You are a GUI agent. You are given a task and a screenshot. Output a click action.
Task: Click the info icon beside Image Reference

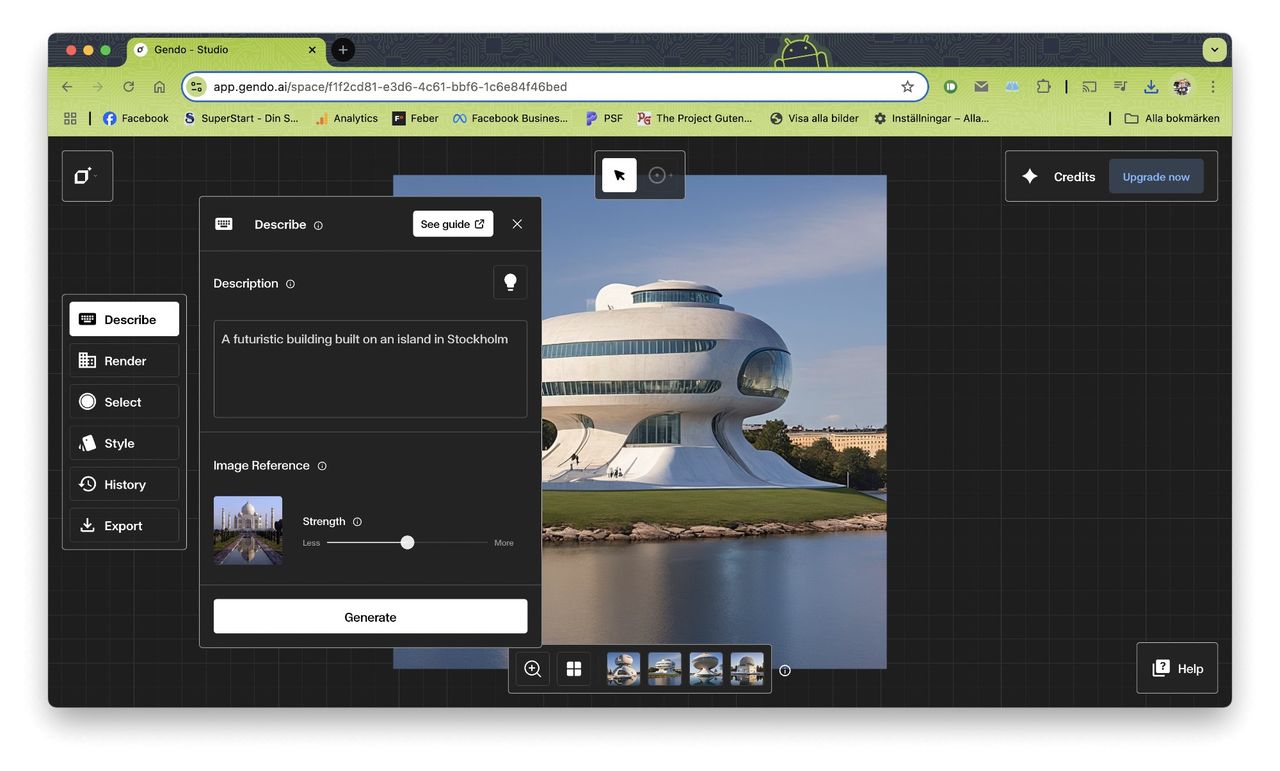[x=322, y=466]
